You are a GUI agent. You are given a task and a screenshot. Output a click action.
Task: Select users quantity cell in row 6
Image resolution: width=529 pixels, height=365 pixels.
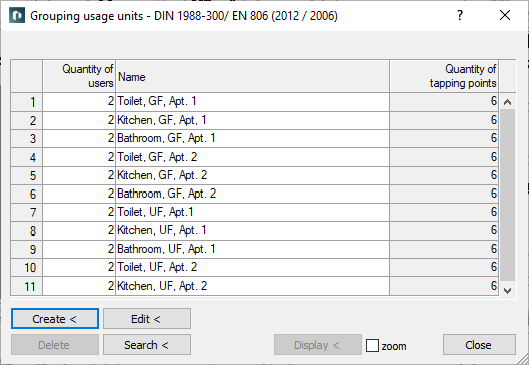click(79, 194)
